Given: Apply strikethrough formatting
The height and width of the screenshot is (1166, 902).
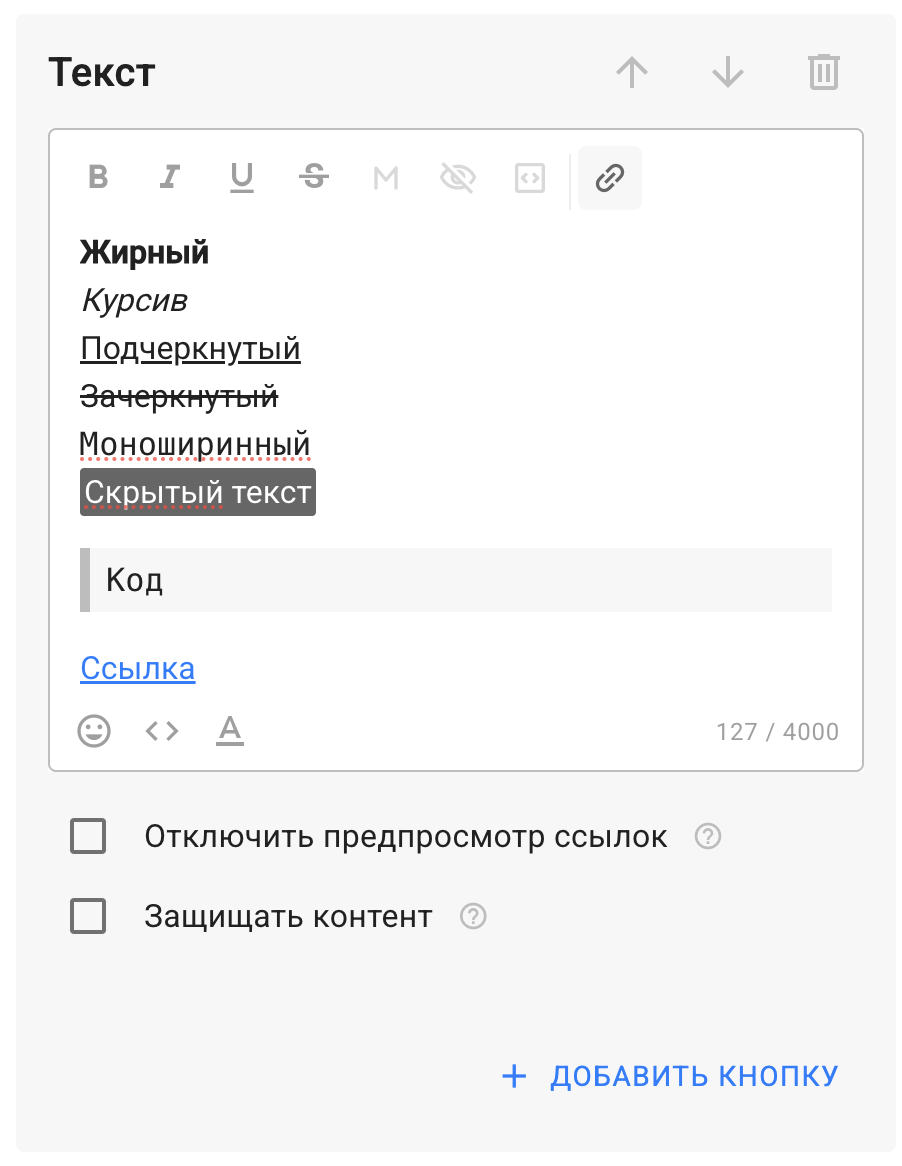Looking at the screenshot, I should (314, 178).
